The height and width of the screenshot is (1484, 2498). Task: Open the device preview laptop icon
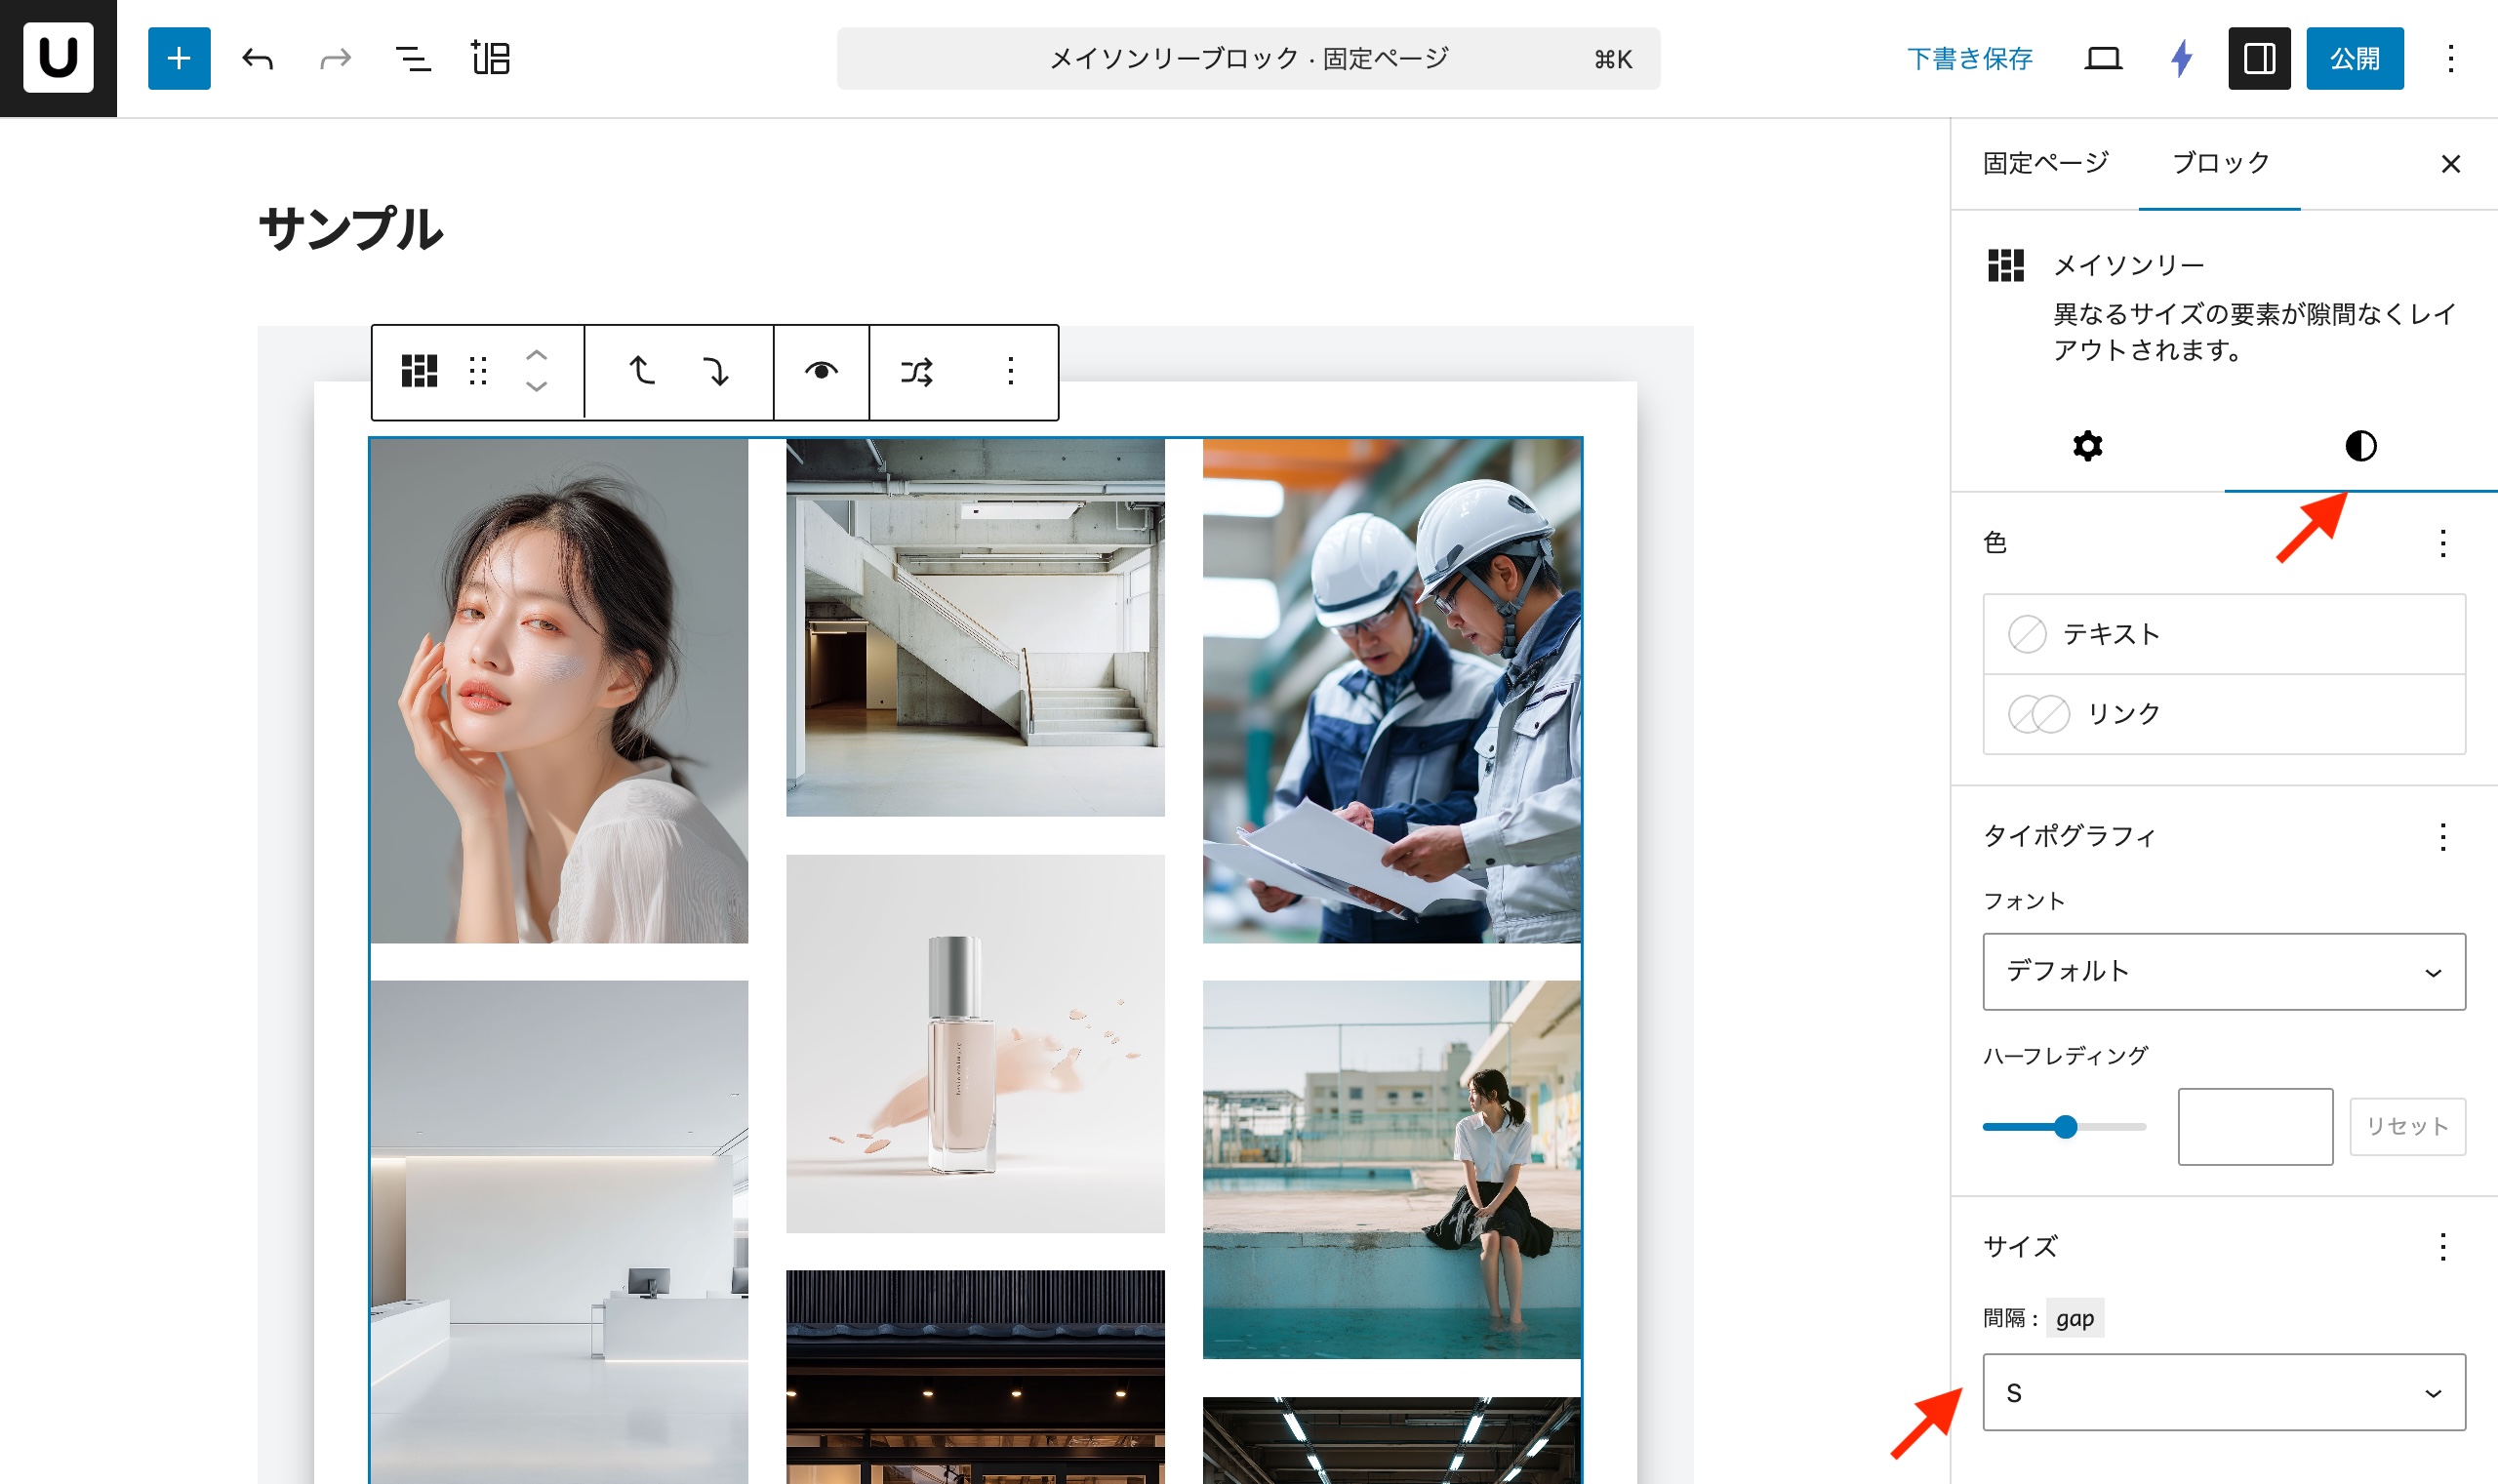(x=2103, y=59)
